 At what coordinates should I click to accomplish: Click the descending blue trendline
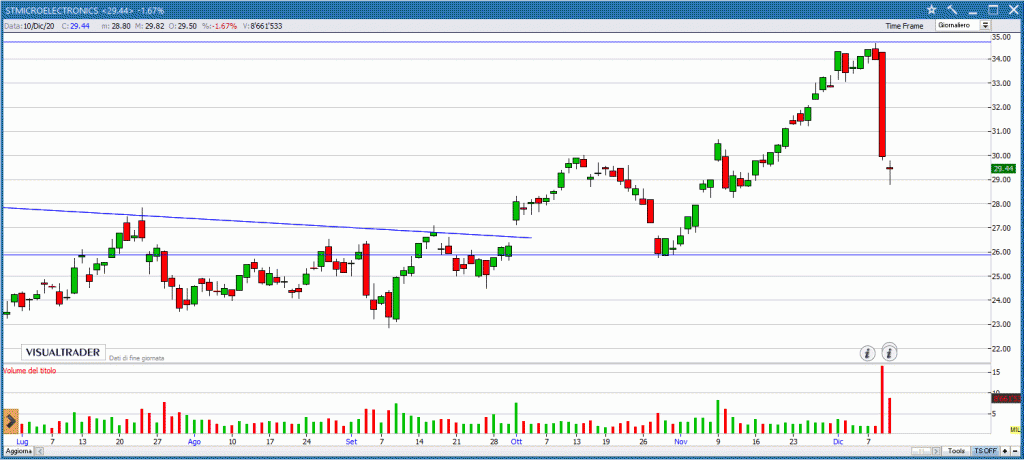tap(266, 223)
